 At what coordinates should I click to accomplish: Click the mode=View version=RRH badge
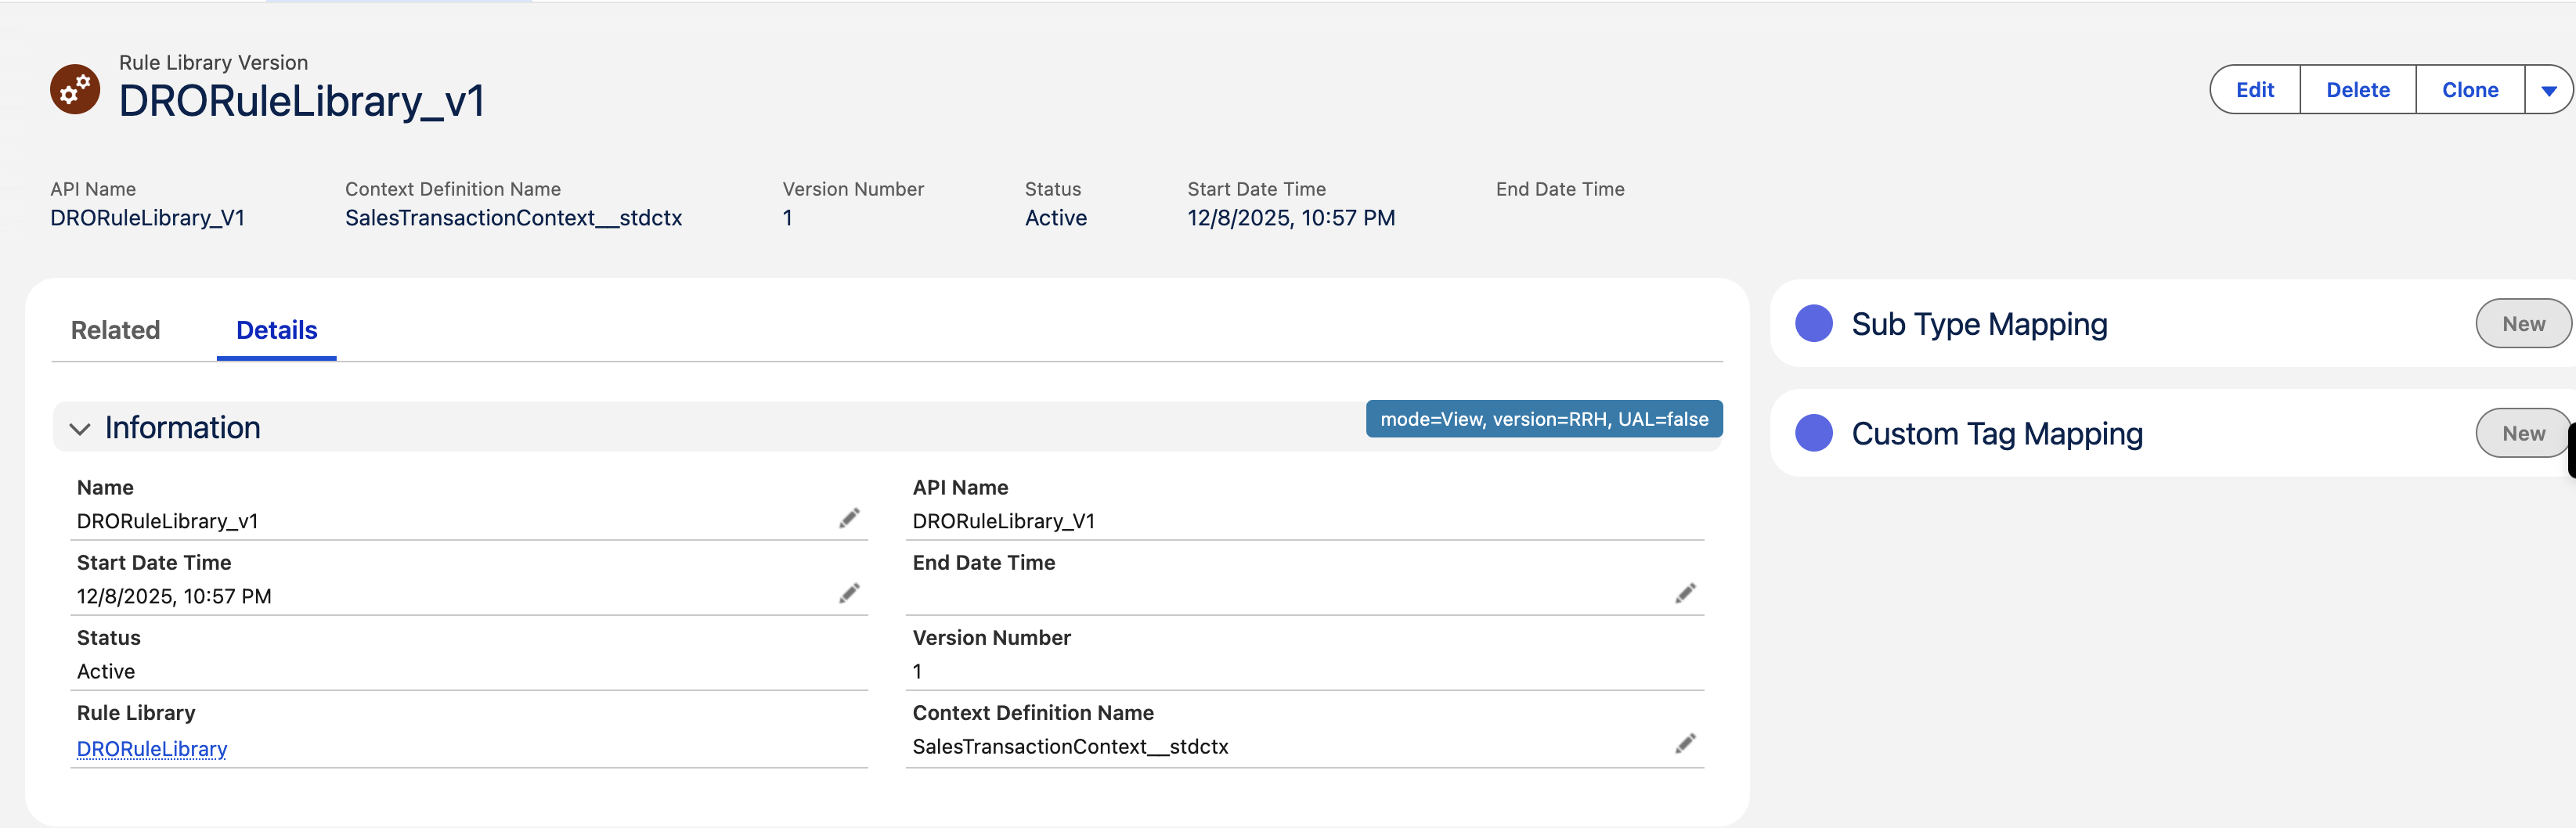coord(1544,419)
